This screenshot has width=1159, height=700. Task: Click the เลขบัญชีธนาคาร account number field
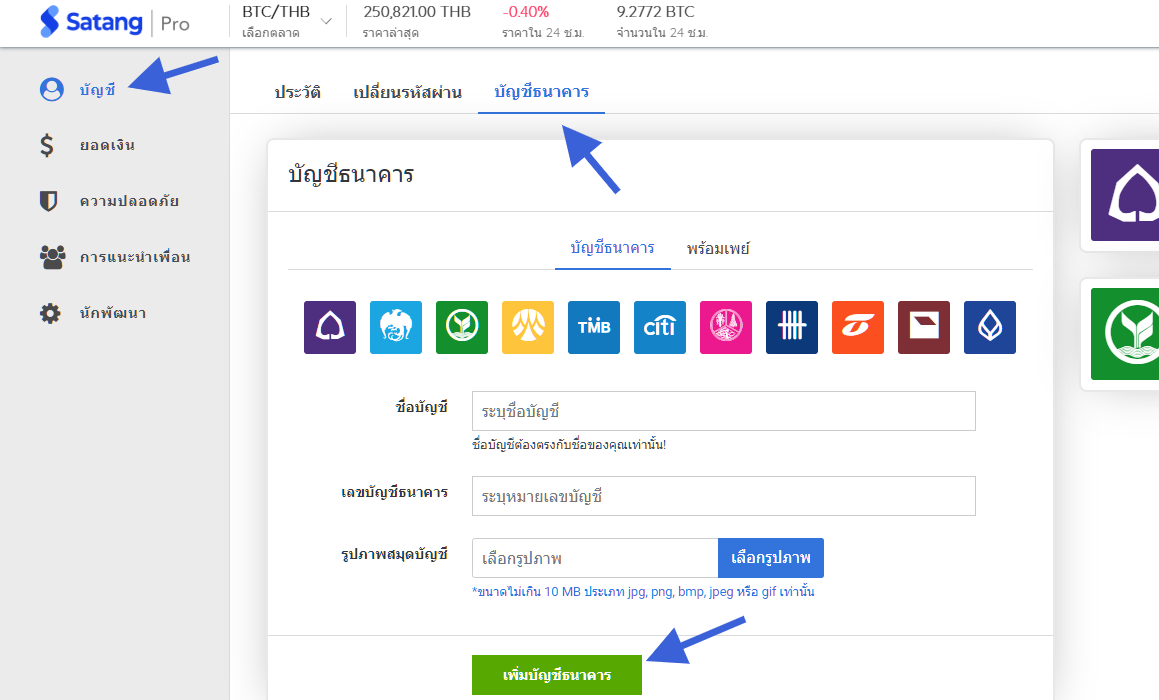point(724,496)
